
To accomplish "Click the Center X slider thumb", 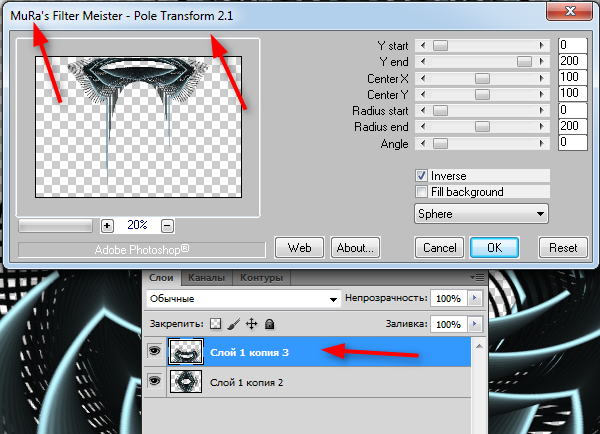I will pos(482,78).
